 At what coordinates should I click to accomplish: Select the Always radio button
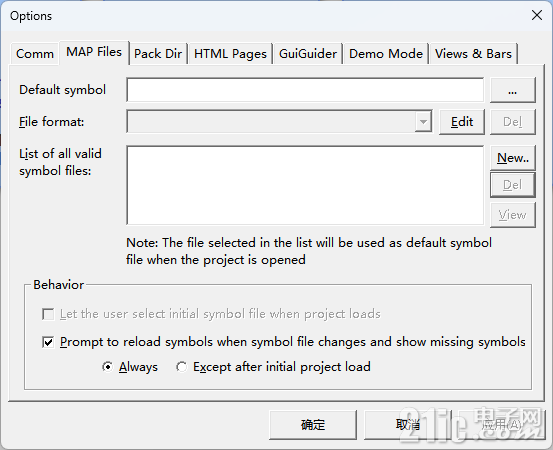coord(107,367)
